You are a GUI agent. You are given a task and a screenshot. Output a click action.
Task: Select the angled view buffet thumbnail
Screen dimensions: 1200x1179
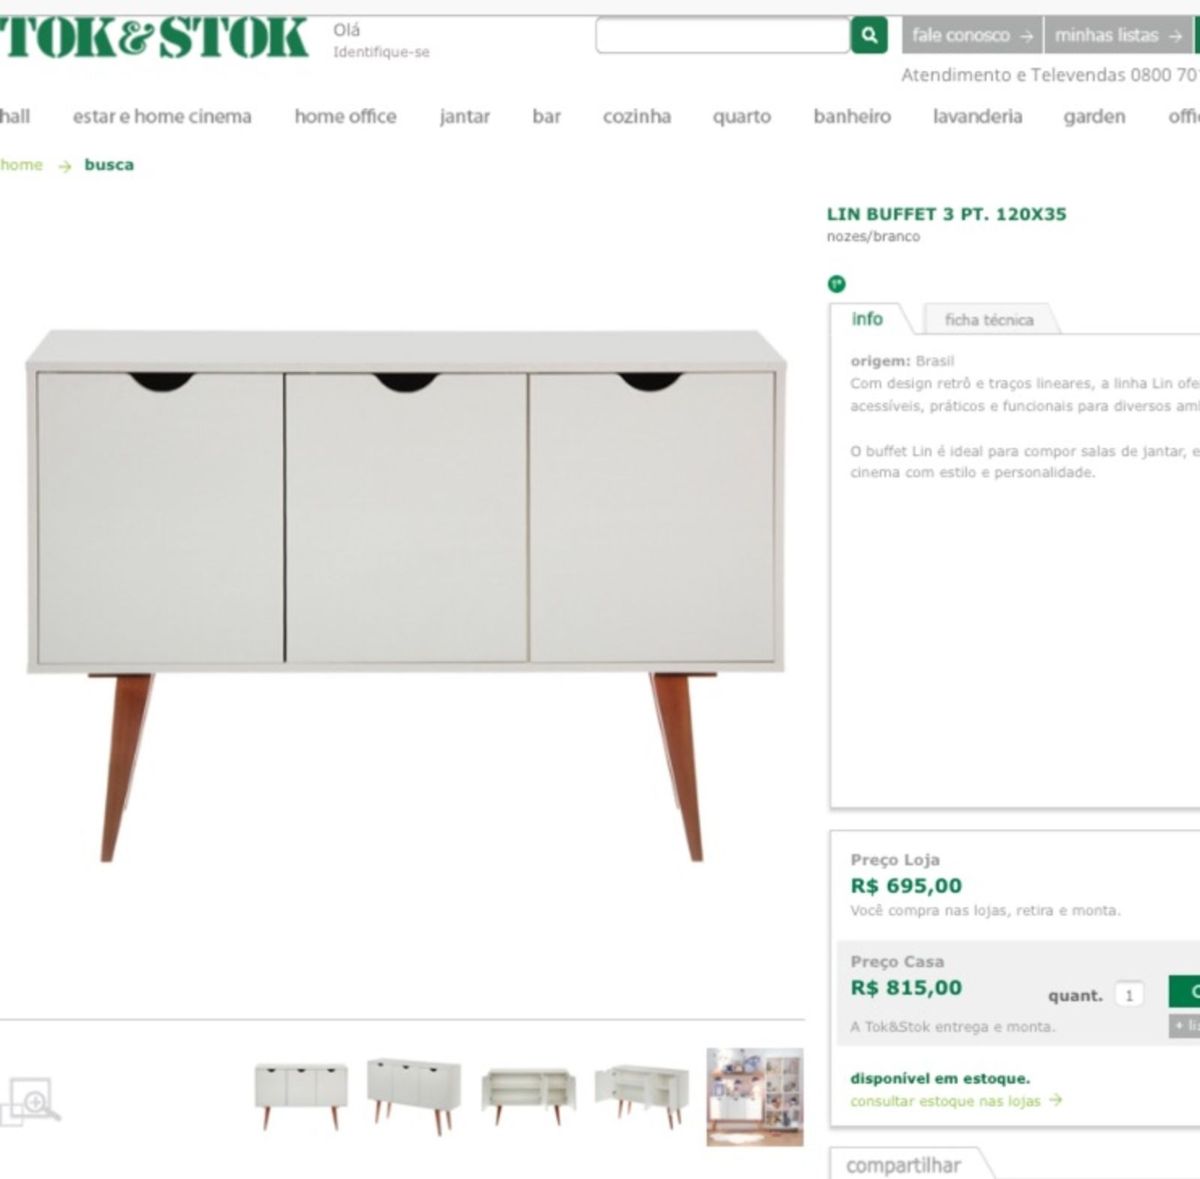point(414,1092)
